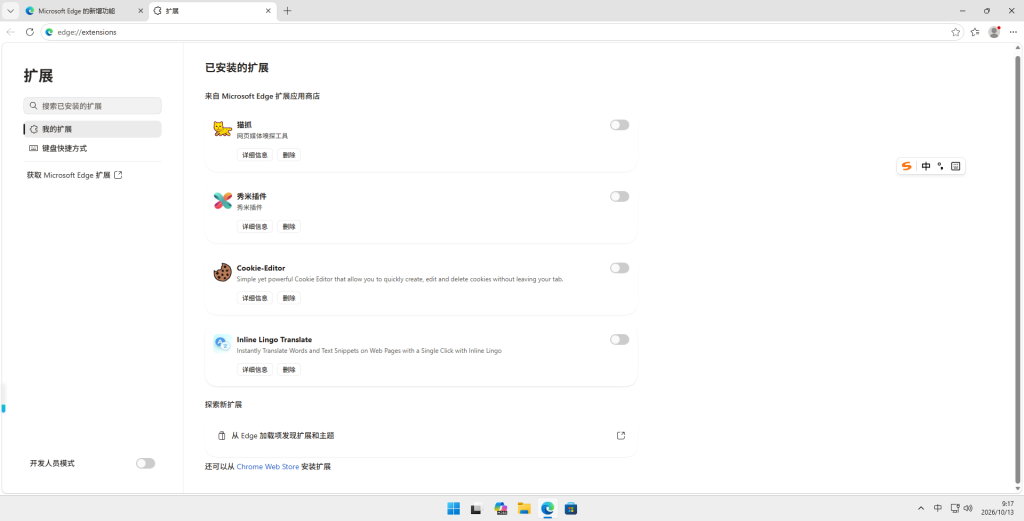Click the edge://extensions address bar
The height and width of the screenshot is (521, 1024).
click(501, 32)
